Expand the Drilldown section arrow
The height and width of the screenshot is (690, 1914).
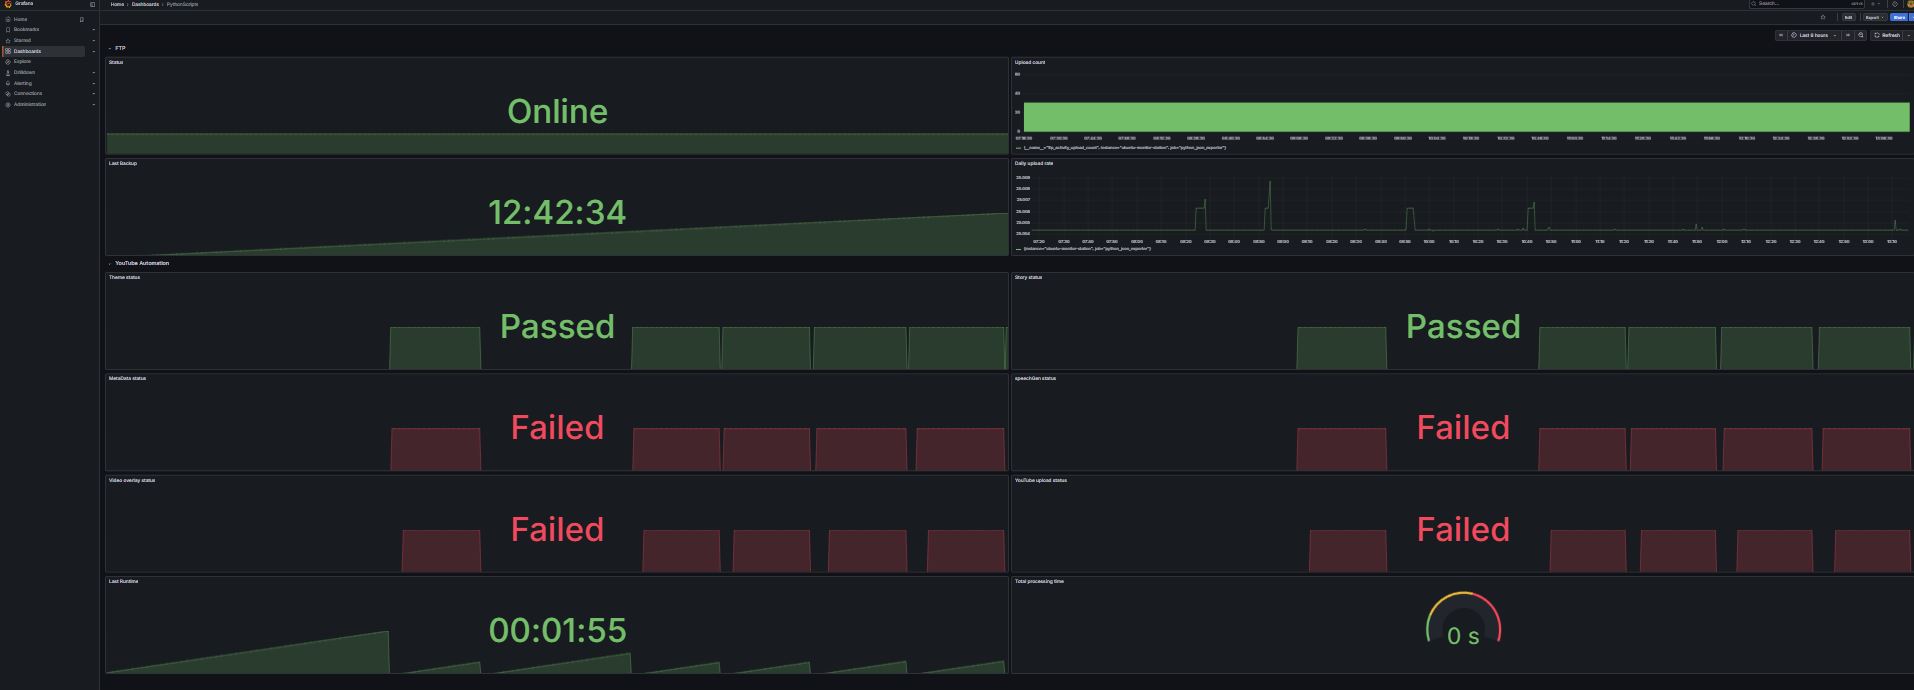click(x=94, y=72)
